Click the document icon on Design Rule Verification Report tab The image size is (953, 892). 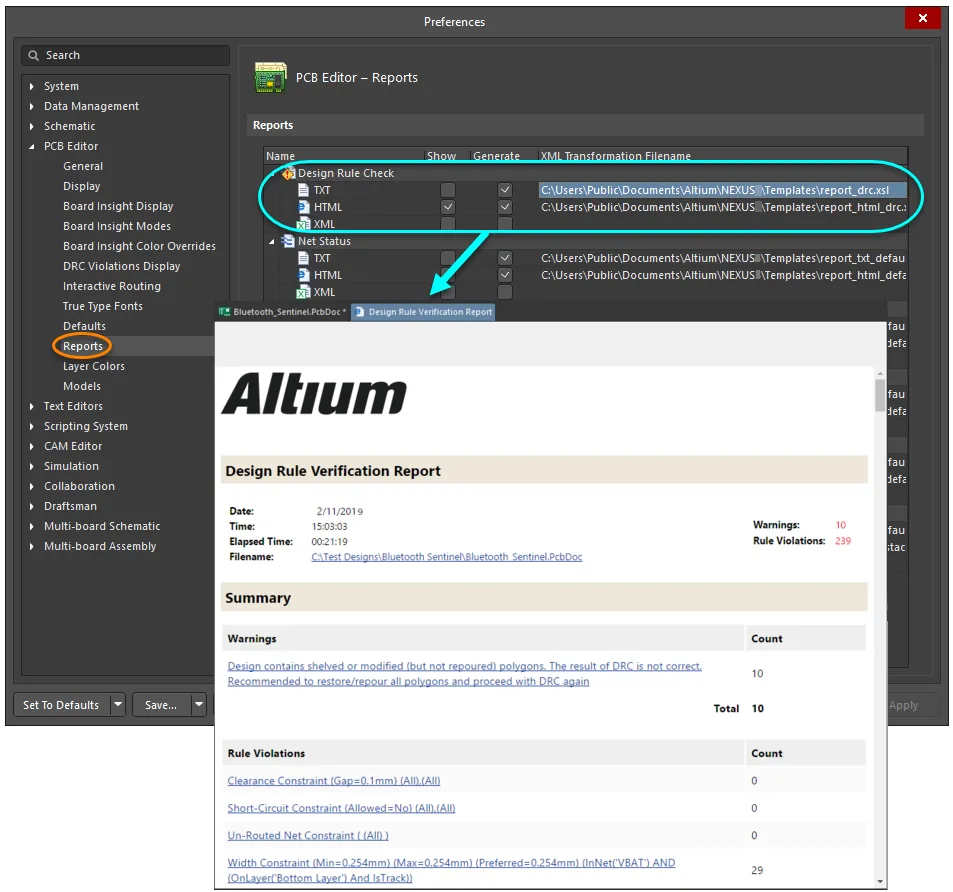click(x=360, y=312)
